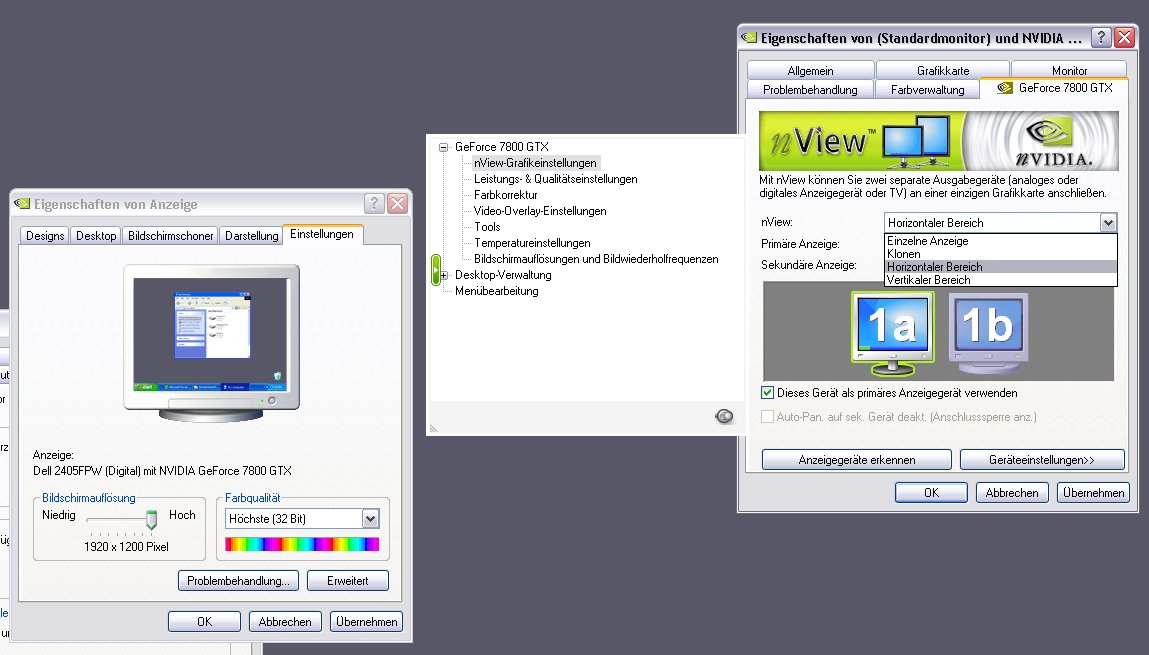
Task: Click the 'Anzeigegeräte erkennen' button
Action: coord(857,460)
